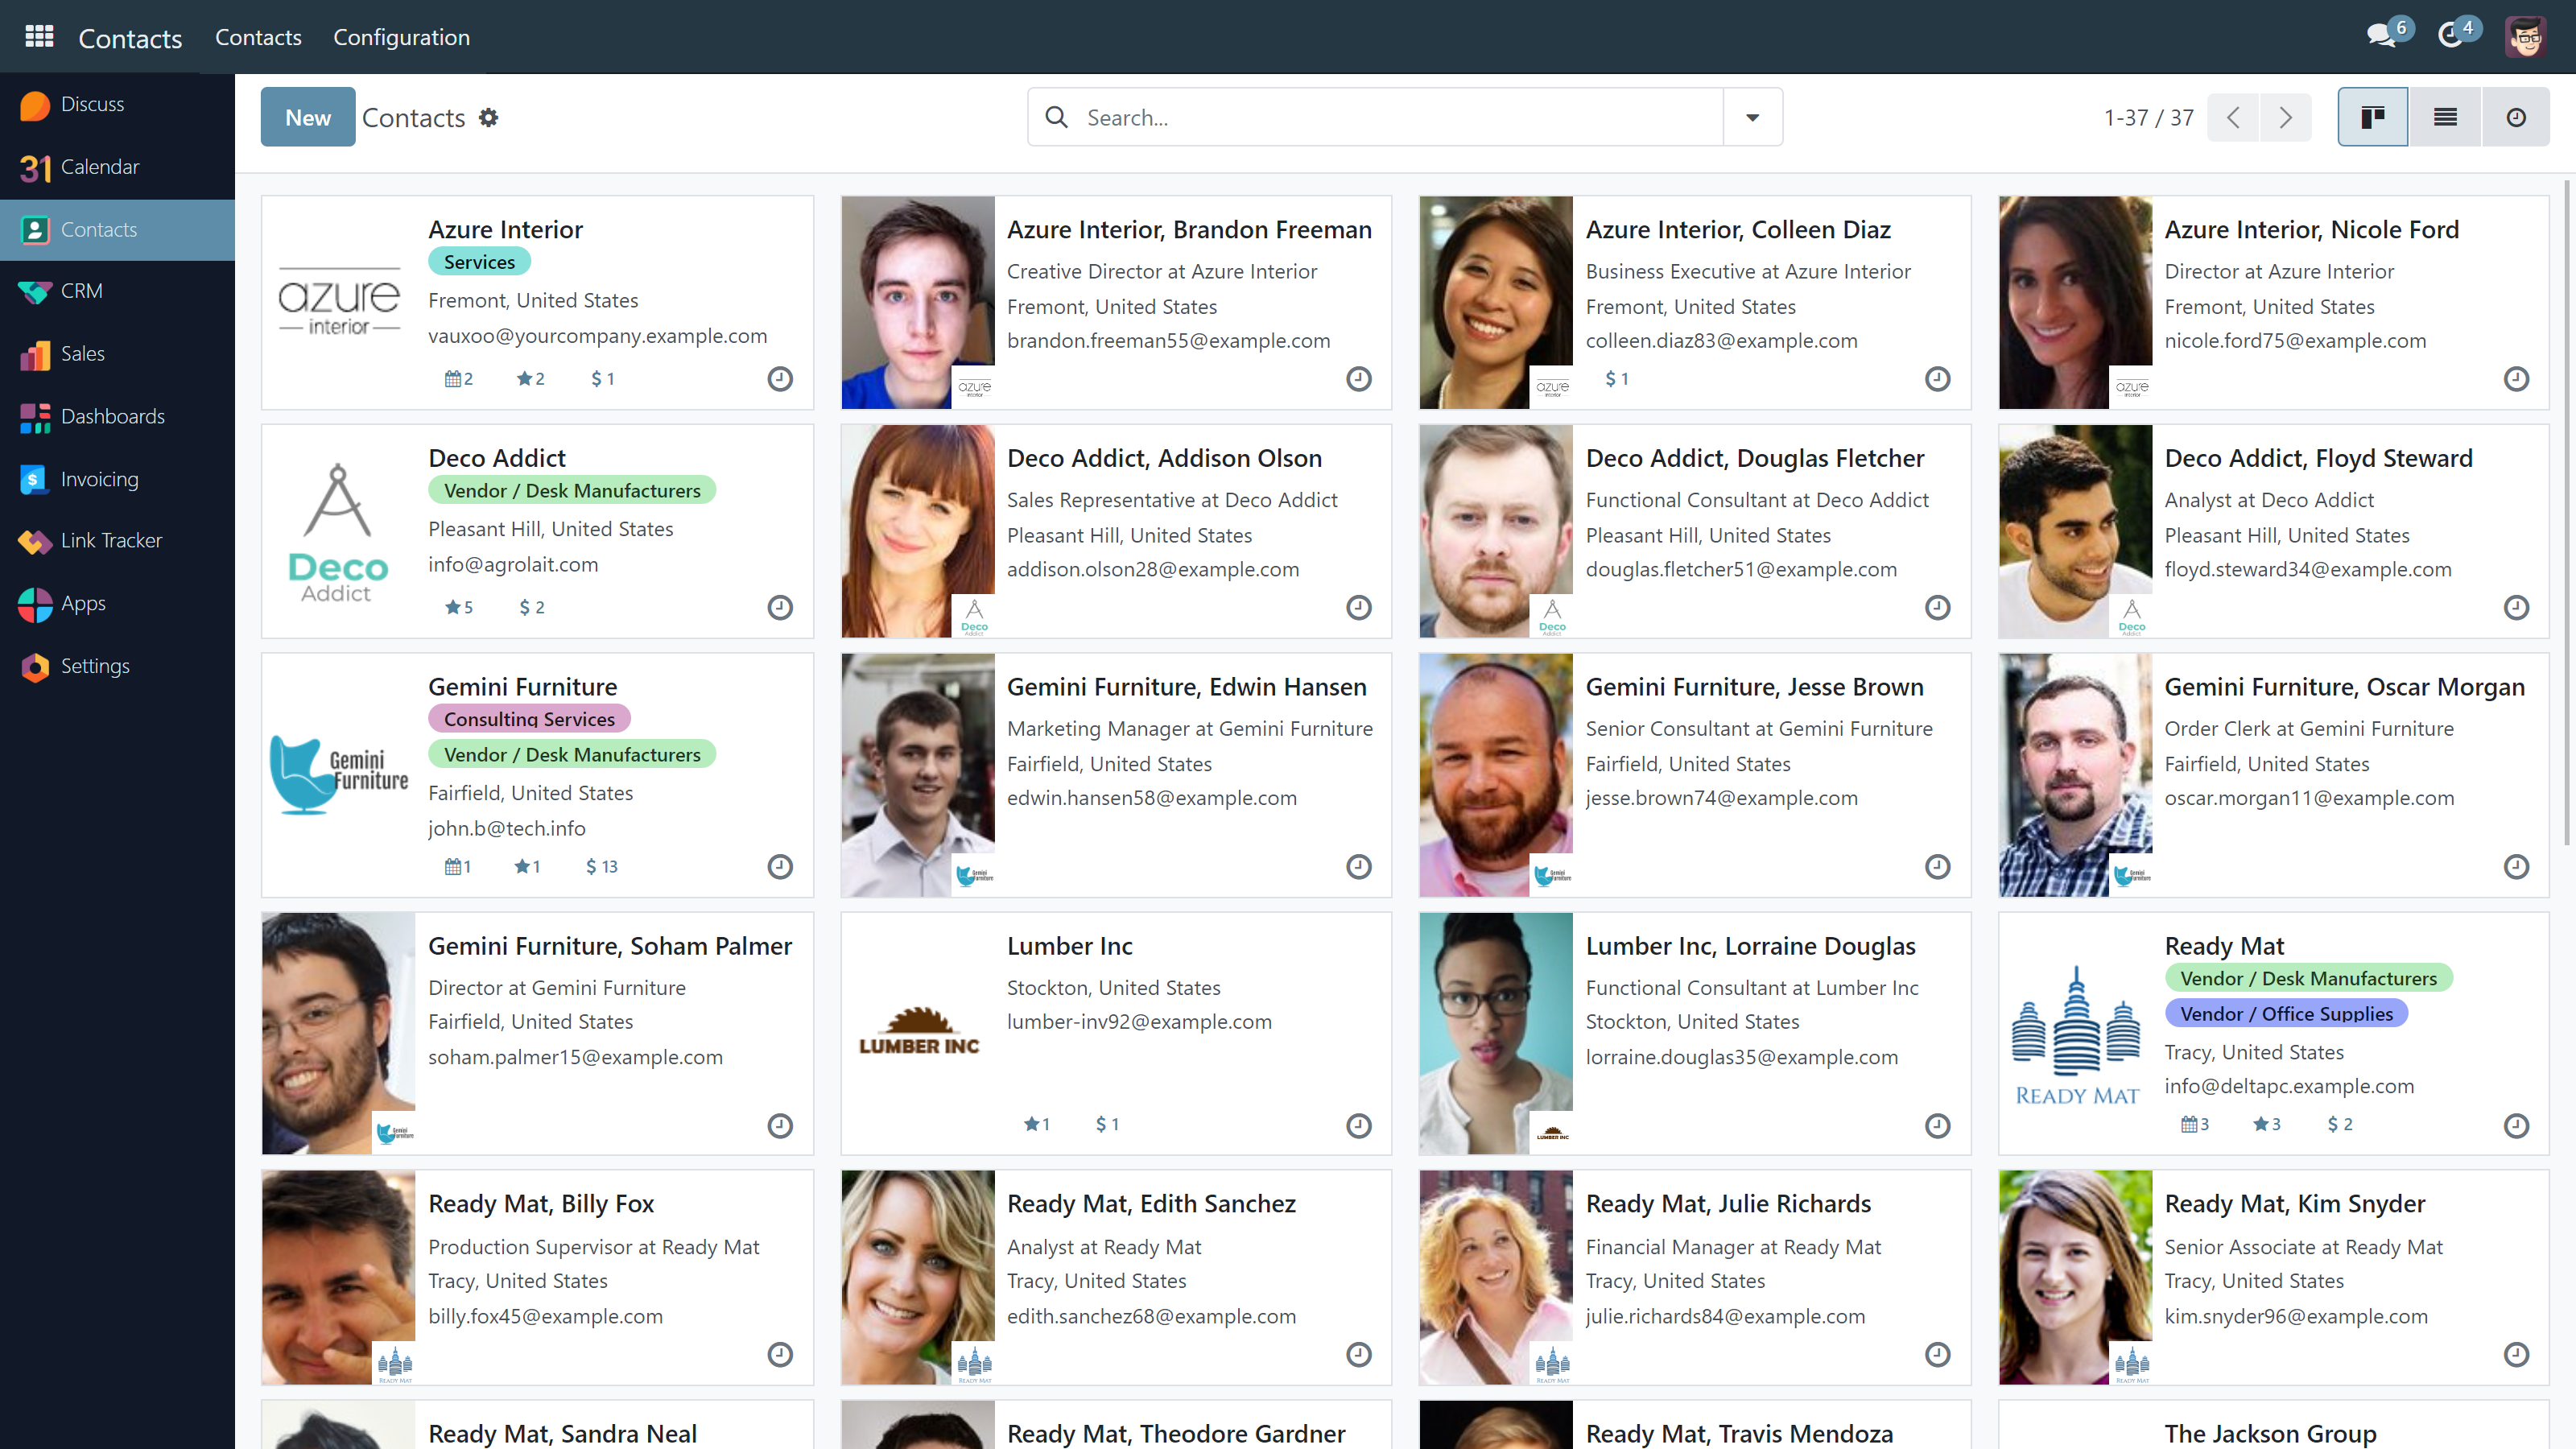Open the Discuss app in sidebar
The width and height of the screenshot is (2576, 1449).
pos(92,104)
